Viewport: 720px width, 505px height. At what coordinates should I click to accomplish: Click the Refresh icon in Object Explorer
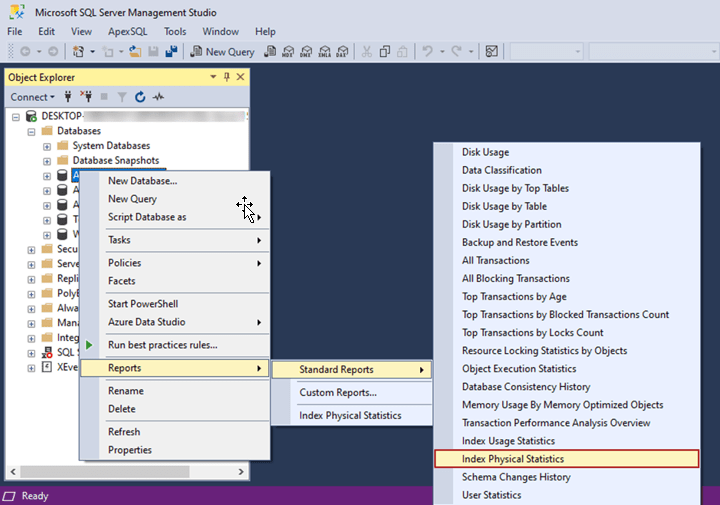tap(140, 97)
